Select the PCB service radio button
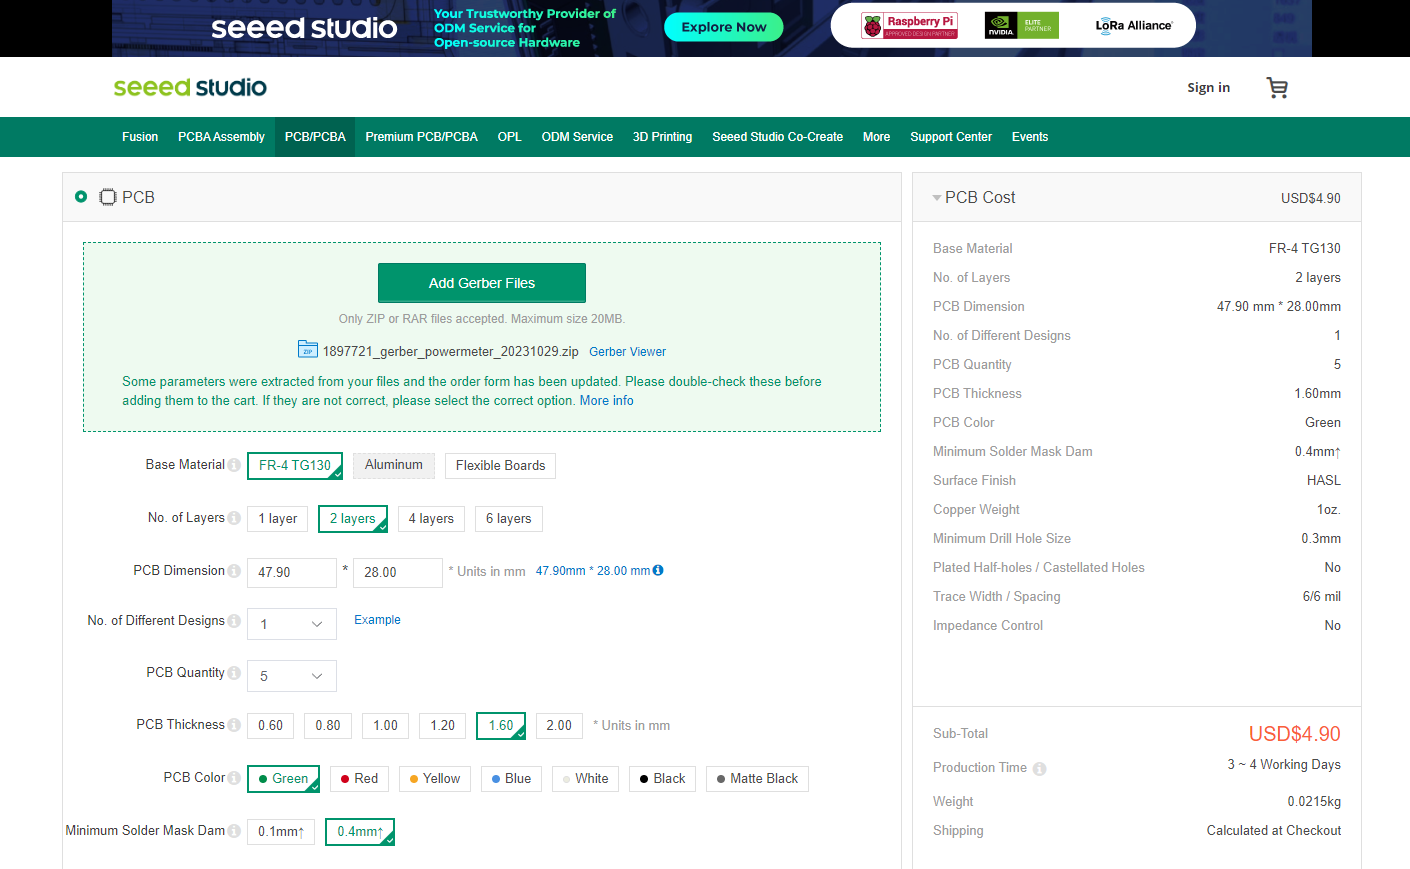 pyautogui.click(x=81, y=197)
